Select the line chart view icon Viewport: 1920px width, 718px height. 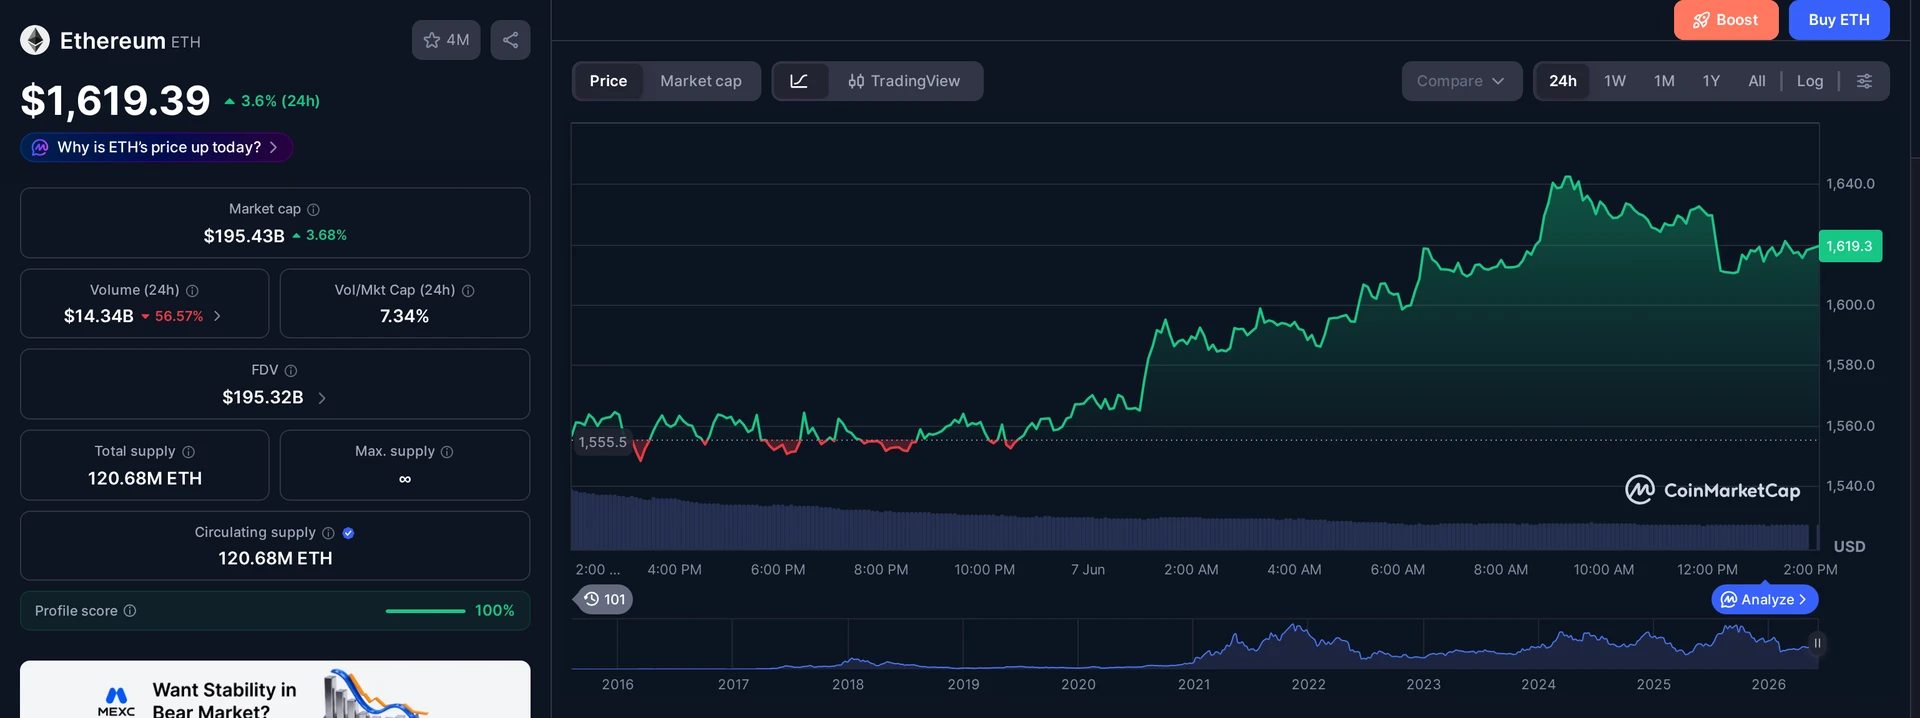point(799,81)
